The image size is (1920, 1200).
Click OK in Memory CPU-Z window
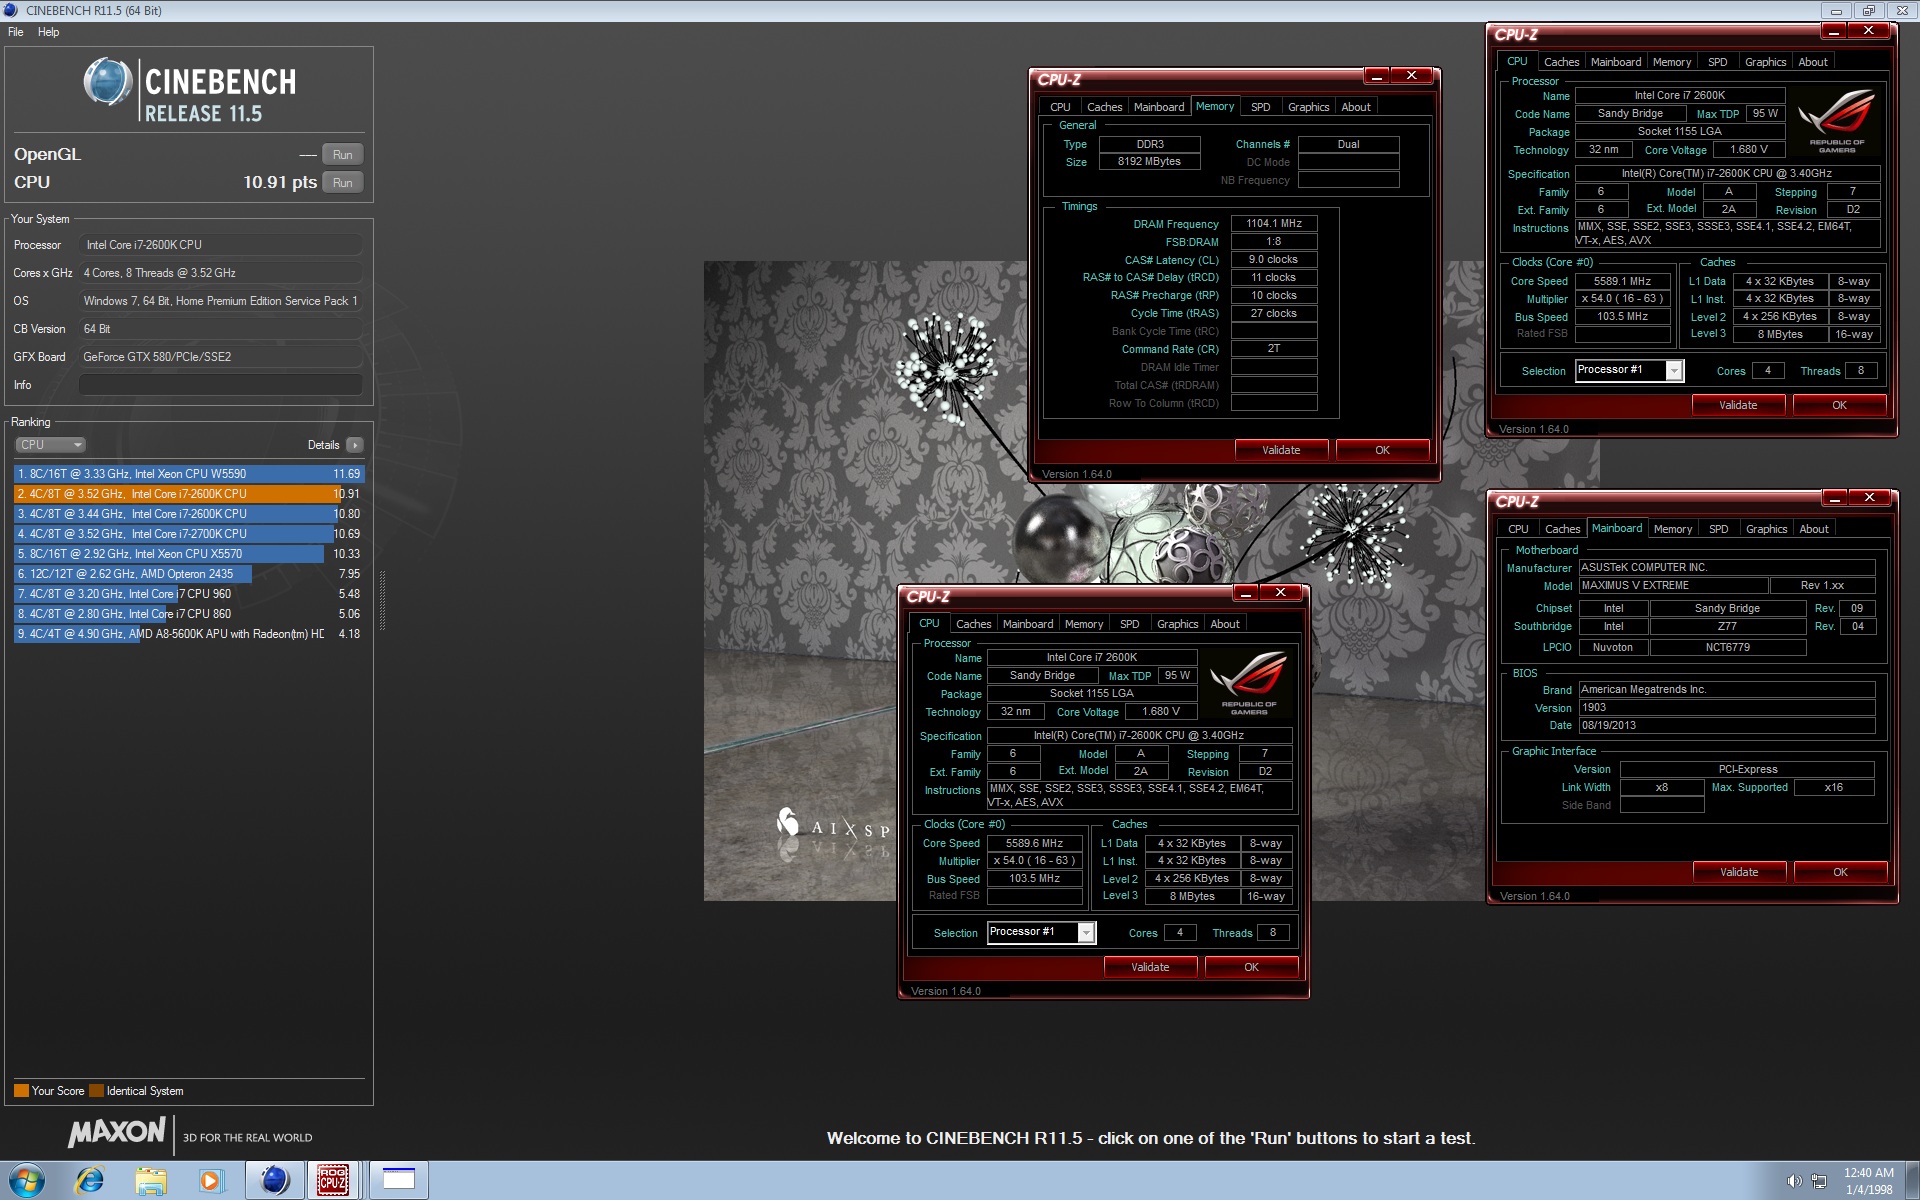click(1382, 450)
